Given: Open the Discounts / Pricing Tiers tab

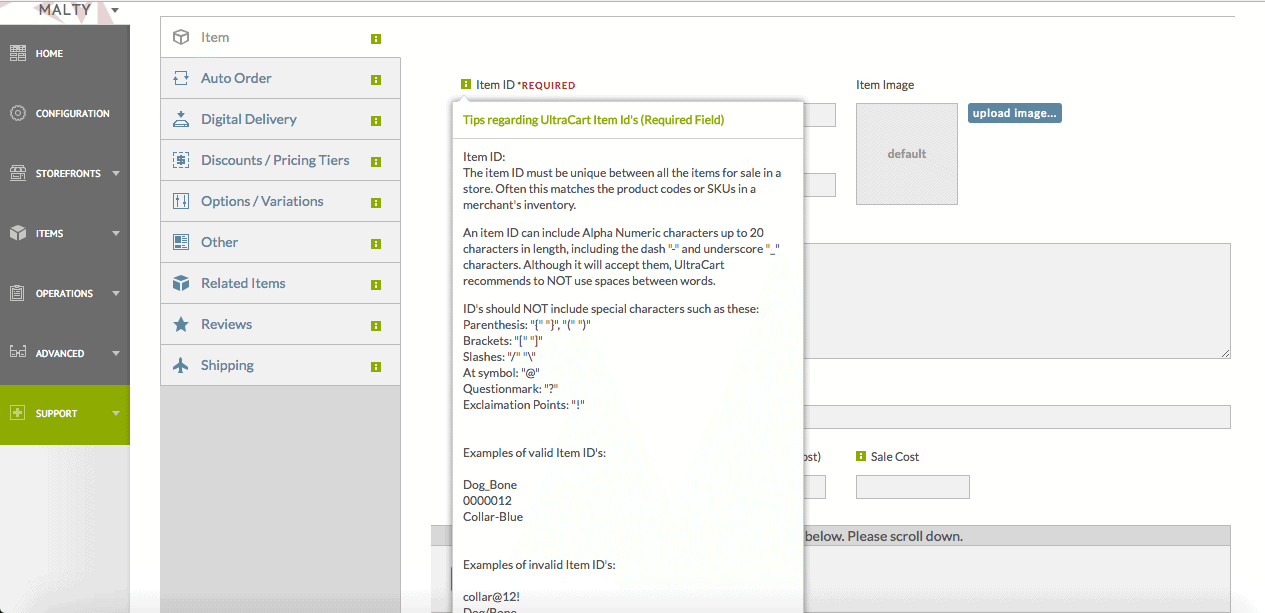Looking at the screenshot, I should tap(280, 160).
